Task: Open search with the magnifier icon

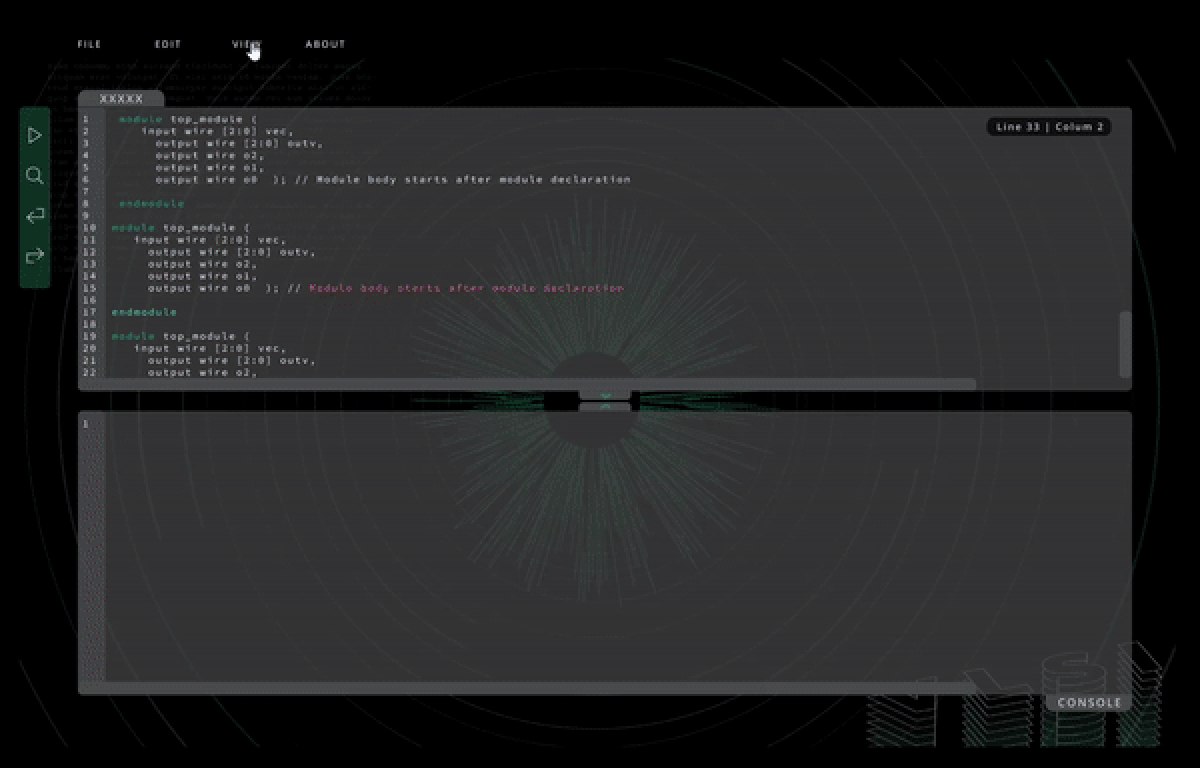Action: coord(34,176)
